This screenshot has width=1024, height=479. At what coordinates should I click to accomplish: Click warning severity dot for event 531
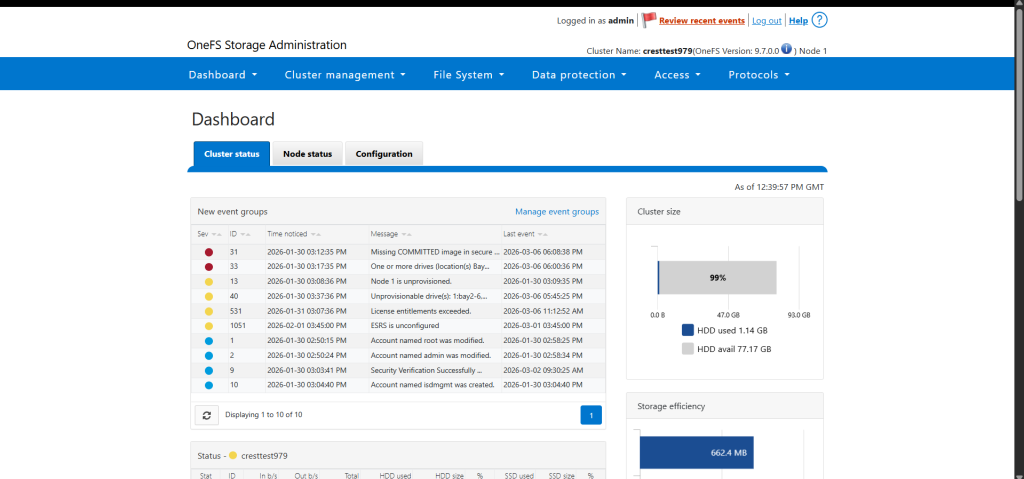click(x=209, y=311)
